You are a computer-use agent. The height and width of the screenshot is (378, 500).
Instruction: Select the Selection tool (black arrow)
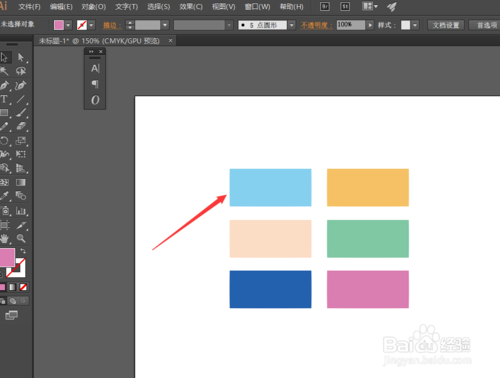pyautogui.click(x=4, y=57)
